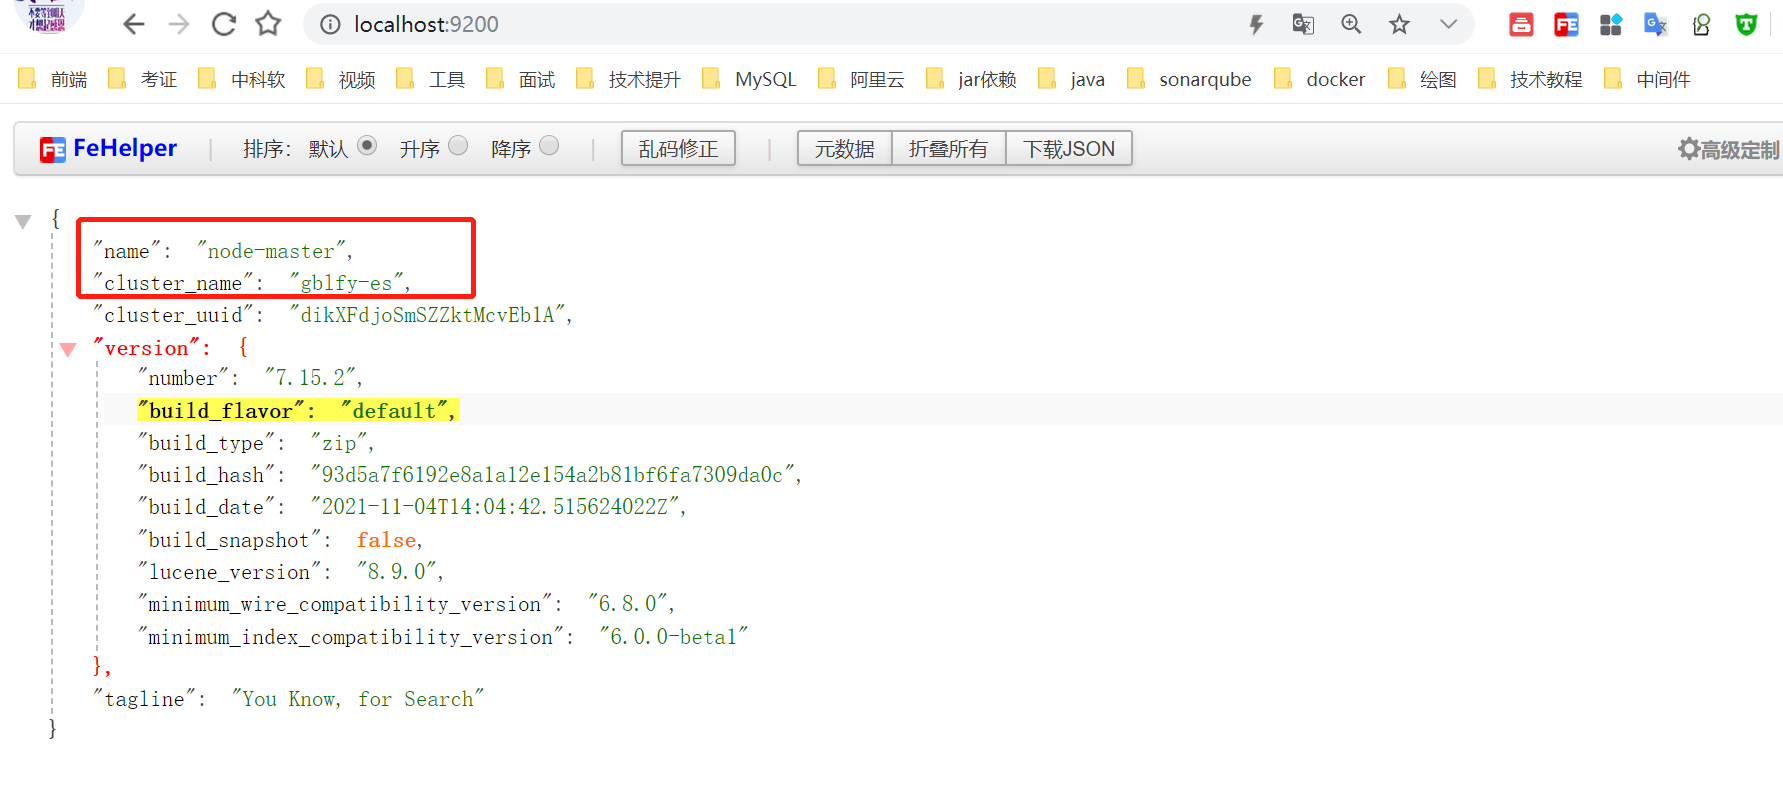Click the 下载JSON button
Viewport: 1783px width, 808px height.
pyautogui.click(x=1069, y=148)
